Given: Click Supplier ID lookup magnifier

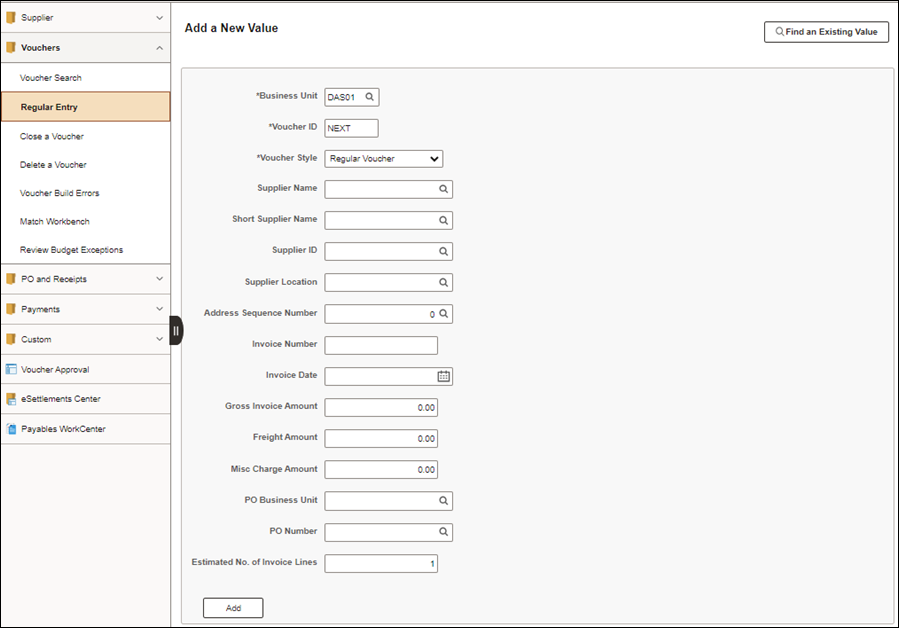Looking at the screenshot, I should 443,251.
